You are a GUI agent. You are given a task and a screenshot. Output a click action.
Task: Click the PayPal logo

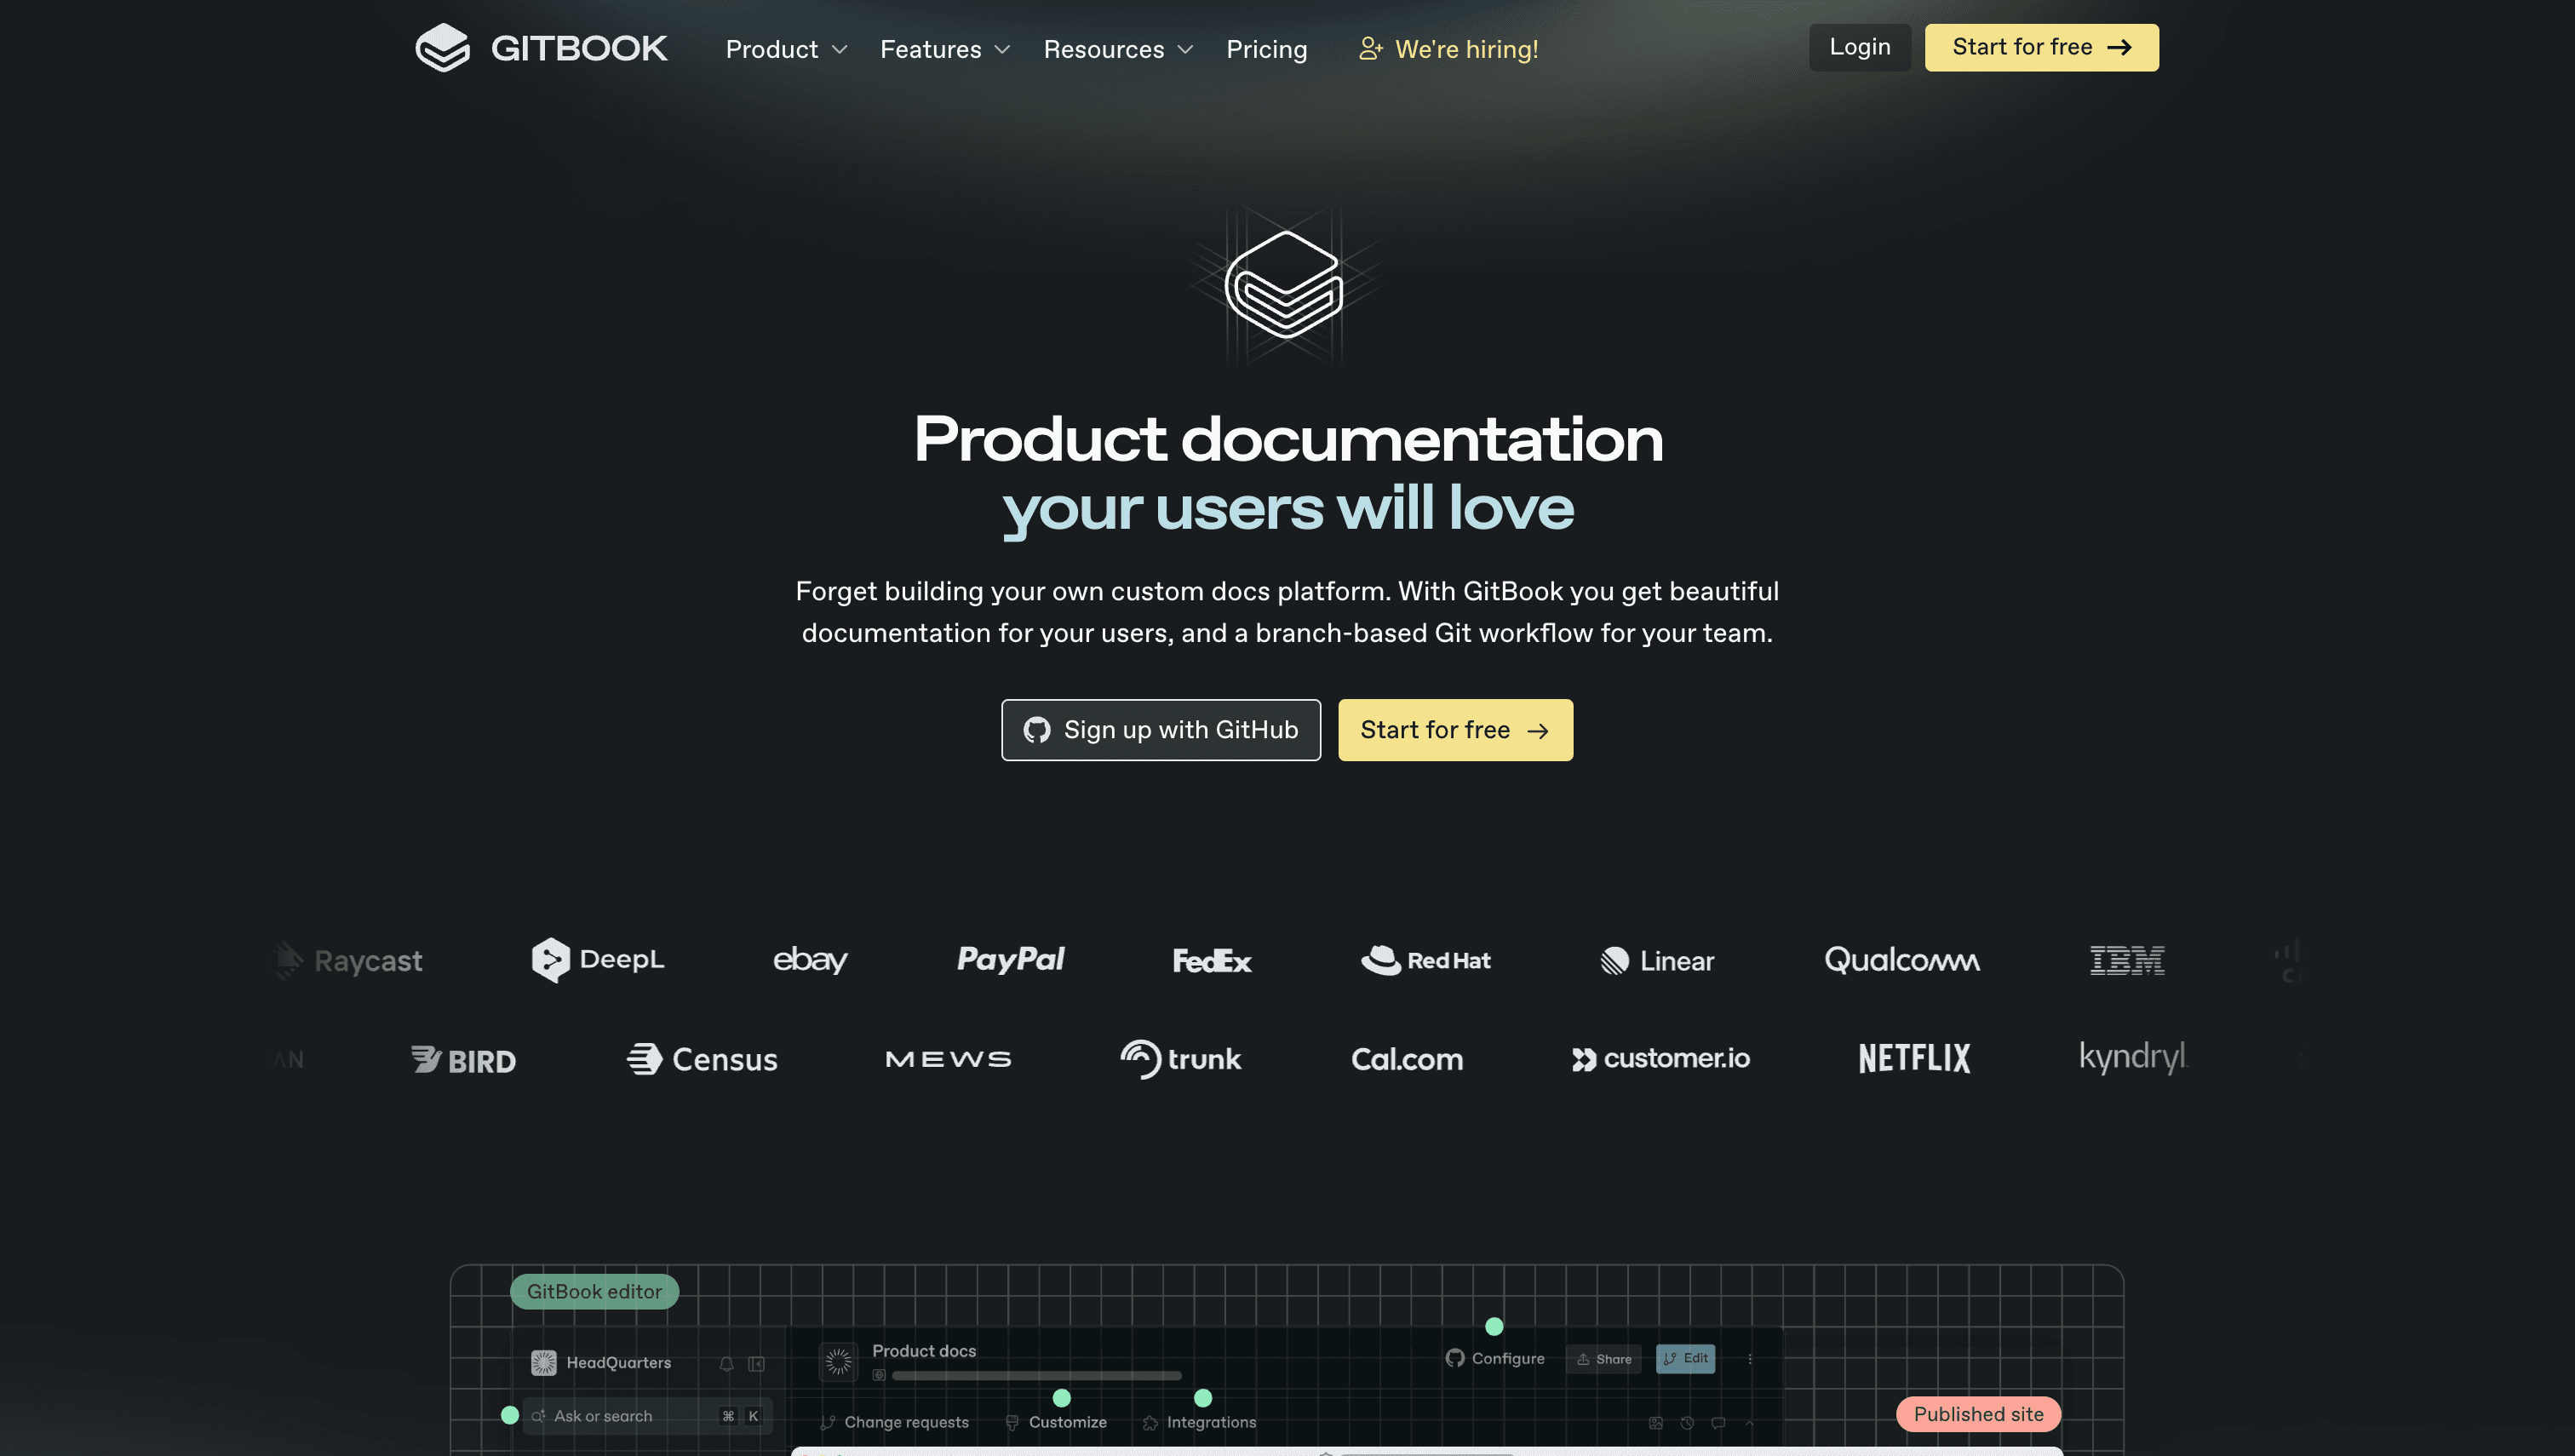click(x=1010, y=959)
